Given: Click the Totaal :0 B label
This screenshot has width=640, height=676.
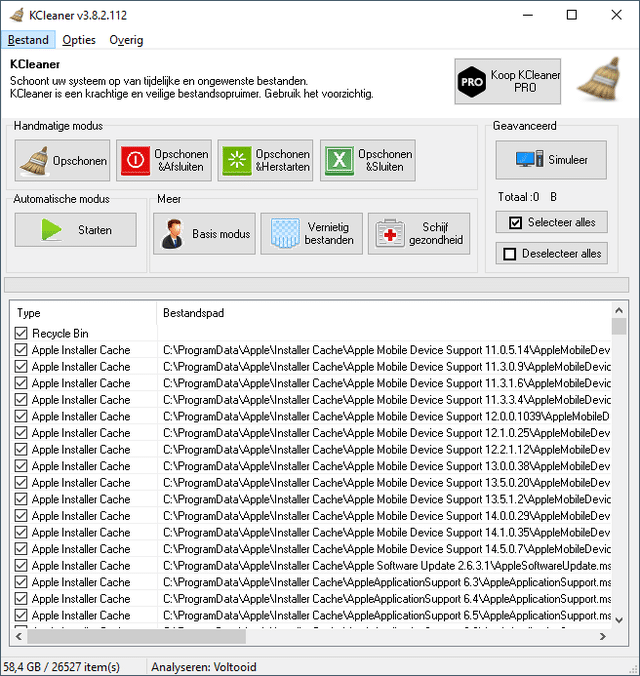Looking at the screenshot, I should pyautogui.click(x=527, y=197).
